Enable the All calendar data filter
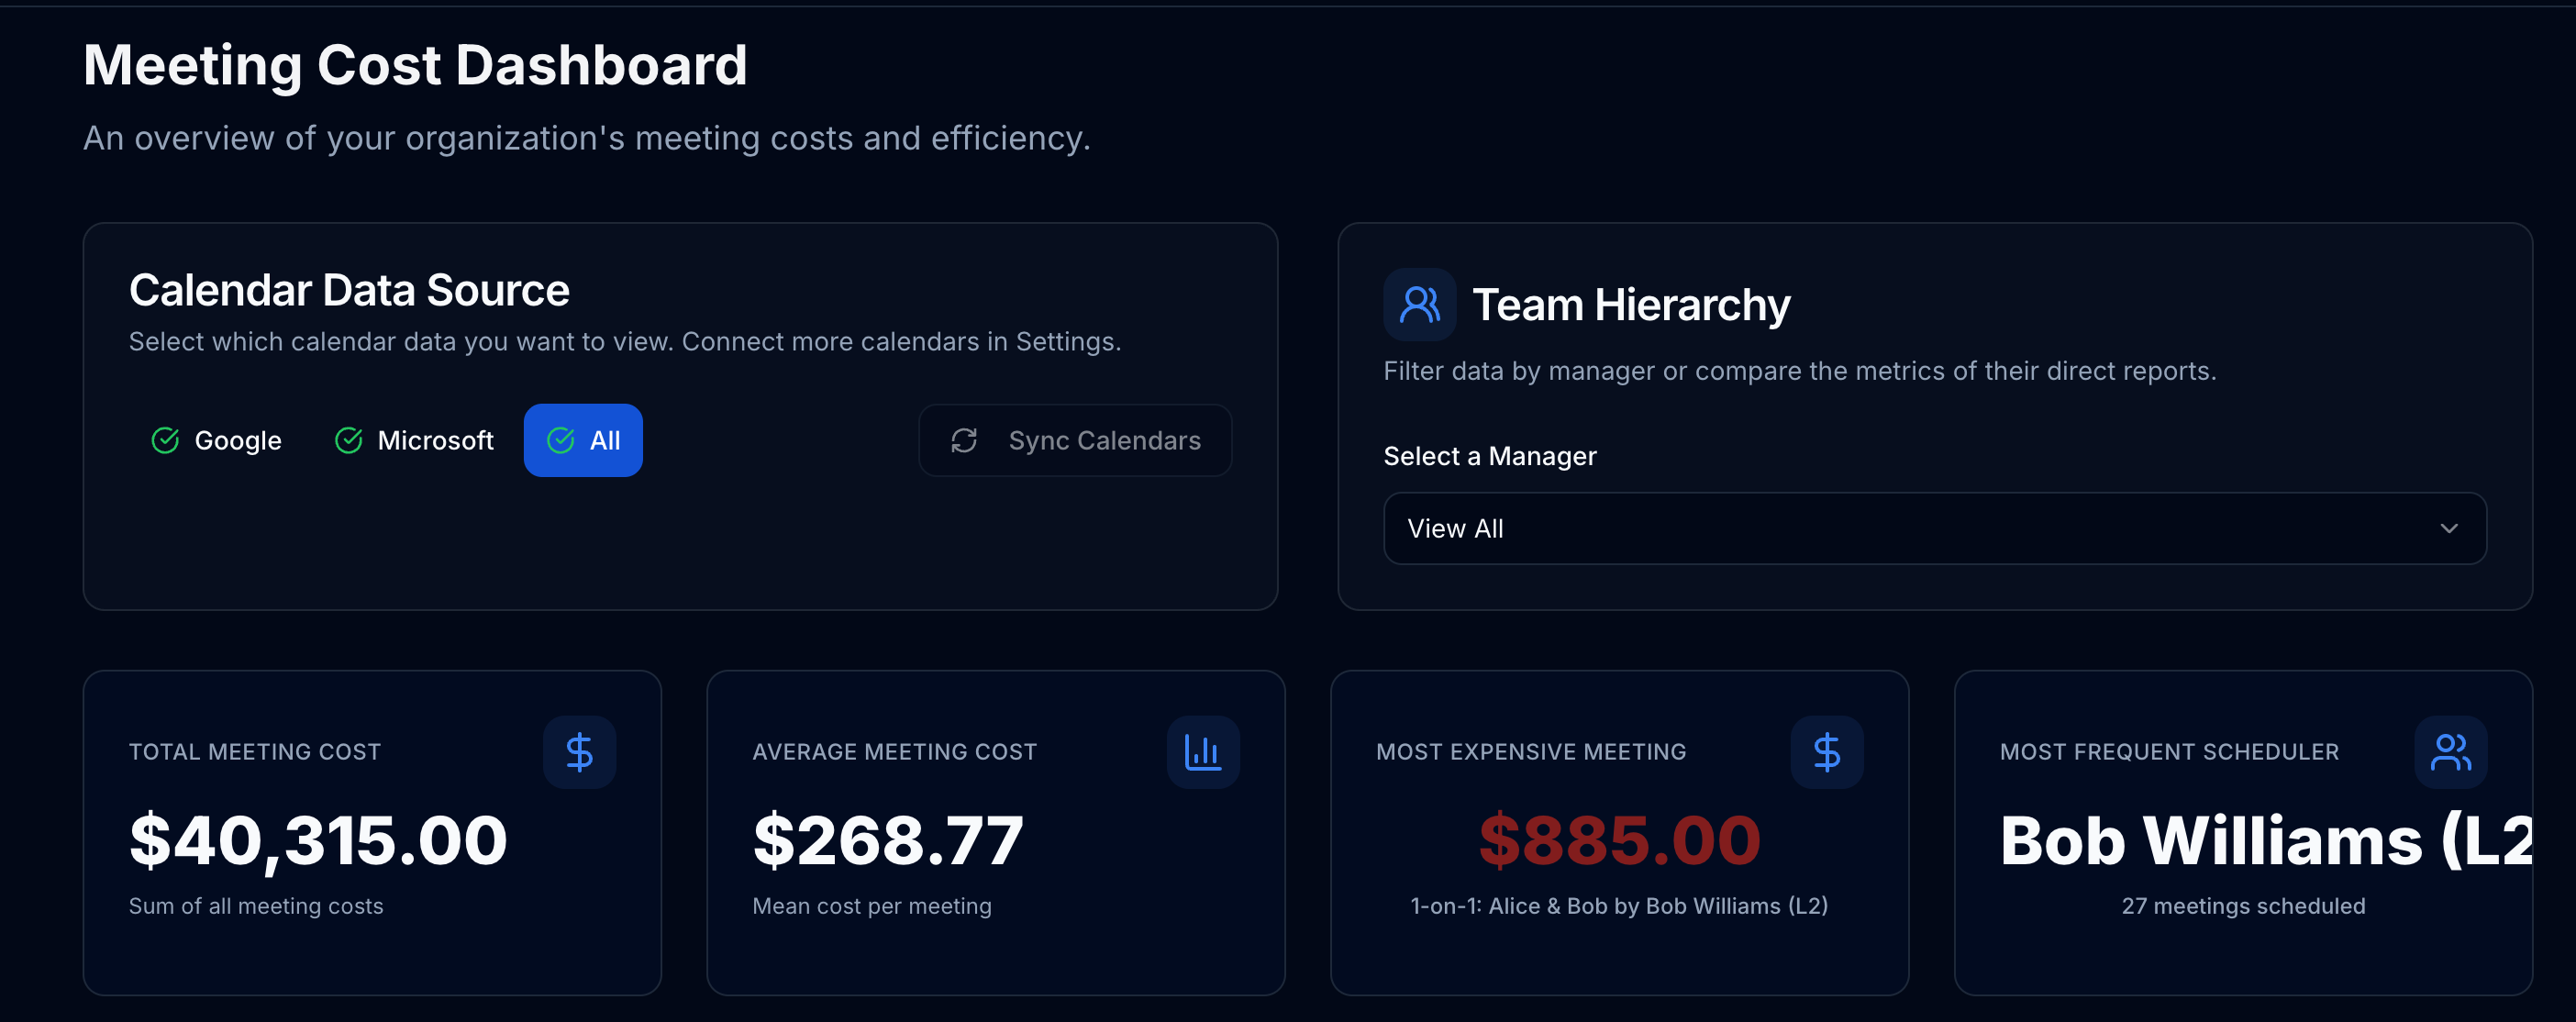Image resolution: width=2576 pixels, height=1022 pixels. pos(583,440)
